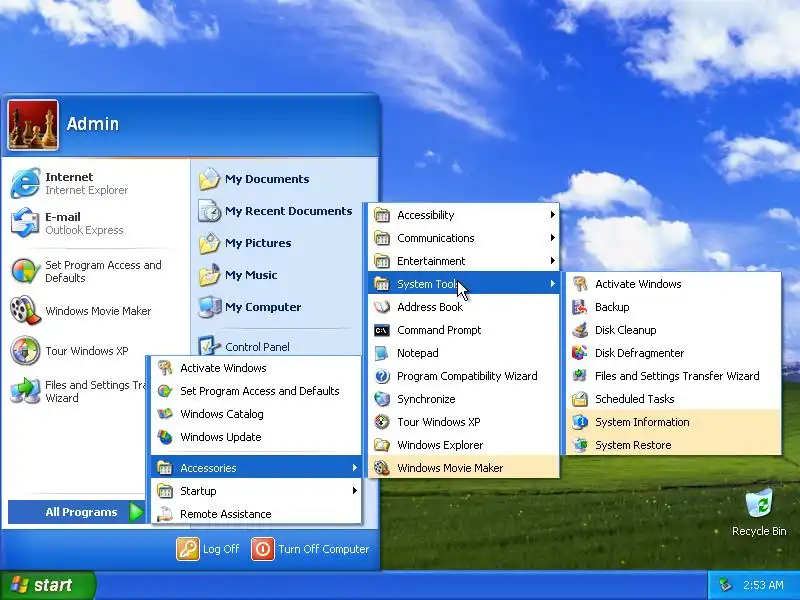Click the All Programs green arrow
Image resolution: width=800 pixels, height=600 pixels.
(136, 512)
